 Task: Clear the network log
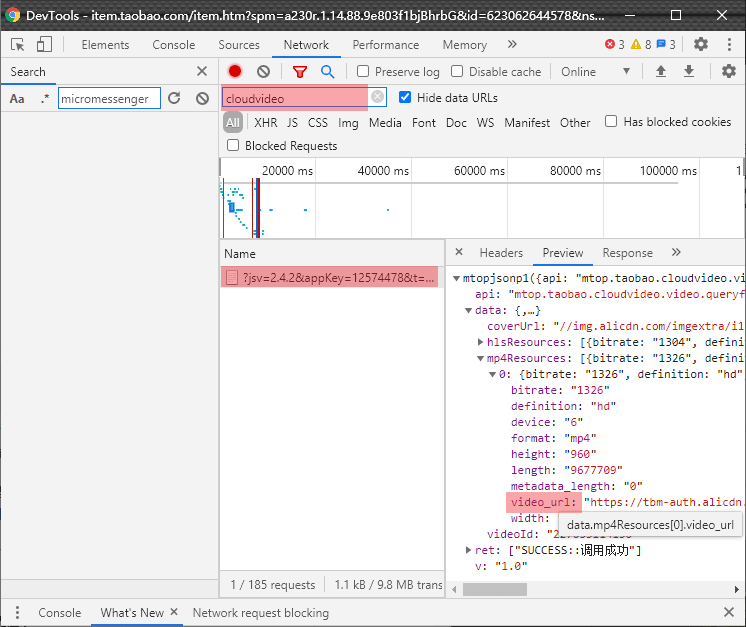point(263,72)
